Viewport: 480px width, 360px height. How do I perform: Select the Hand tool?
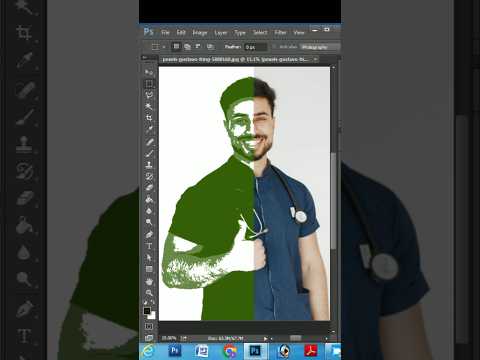coord(149,282)
